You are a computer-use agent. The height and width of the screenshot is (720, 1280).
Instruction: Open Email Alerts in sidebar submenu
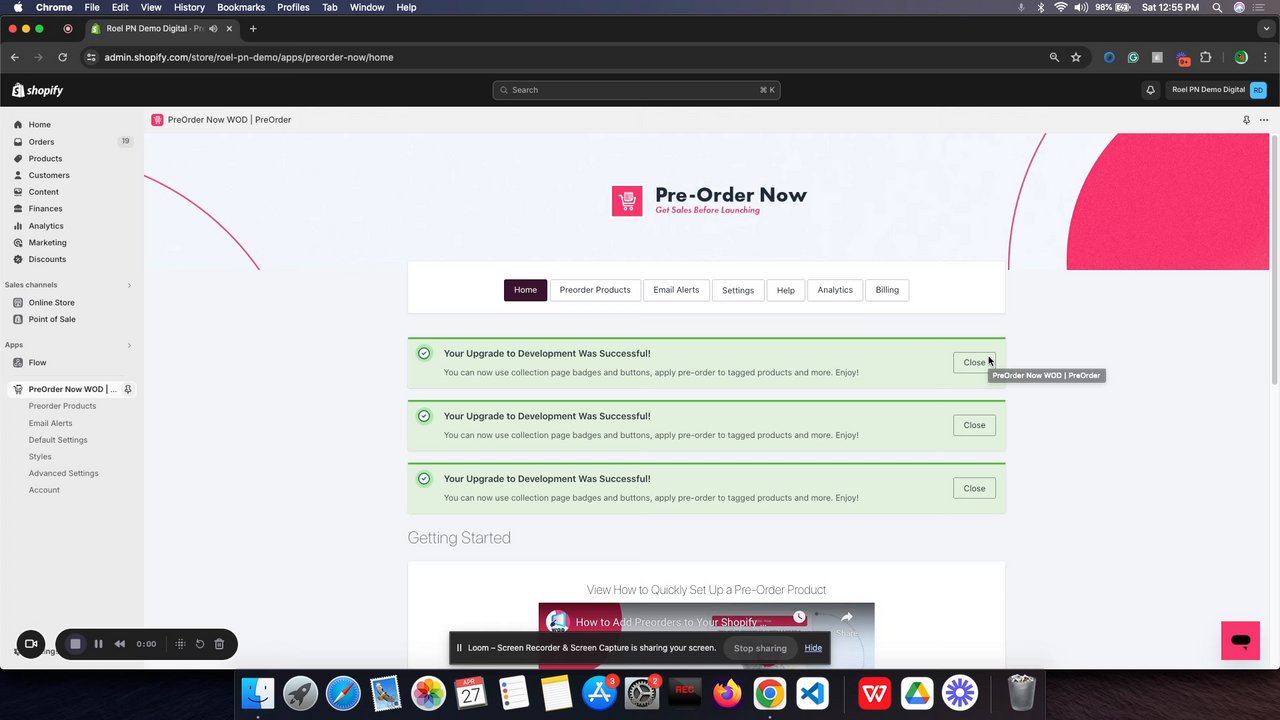50,423
